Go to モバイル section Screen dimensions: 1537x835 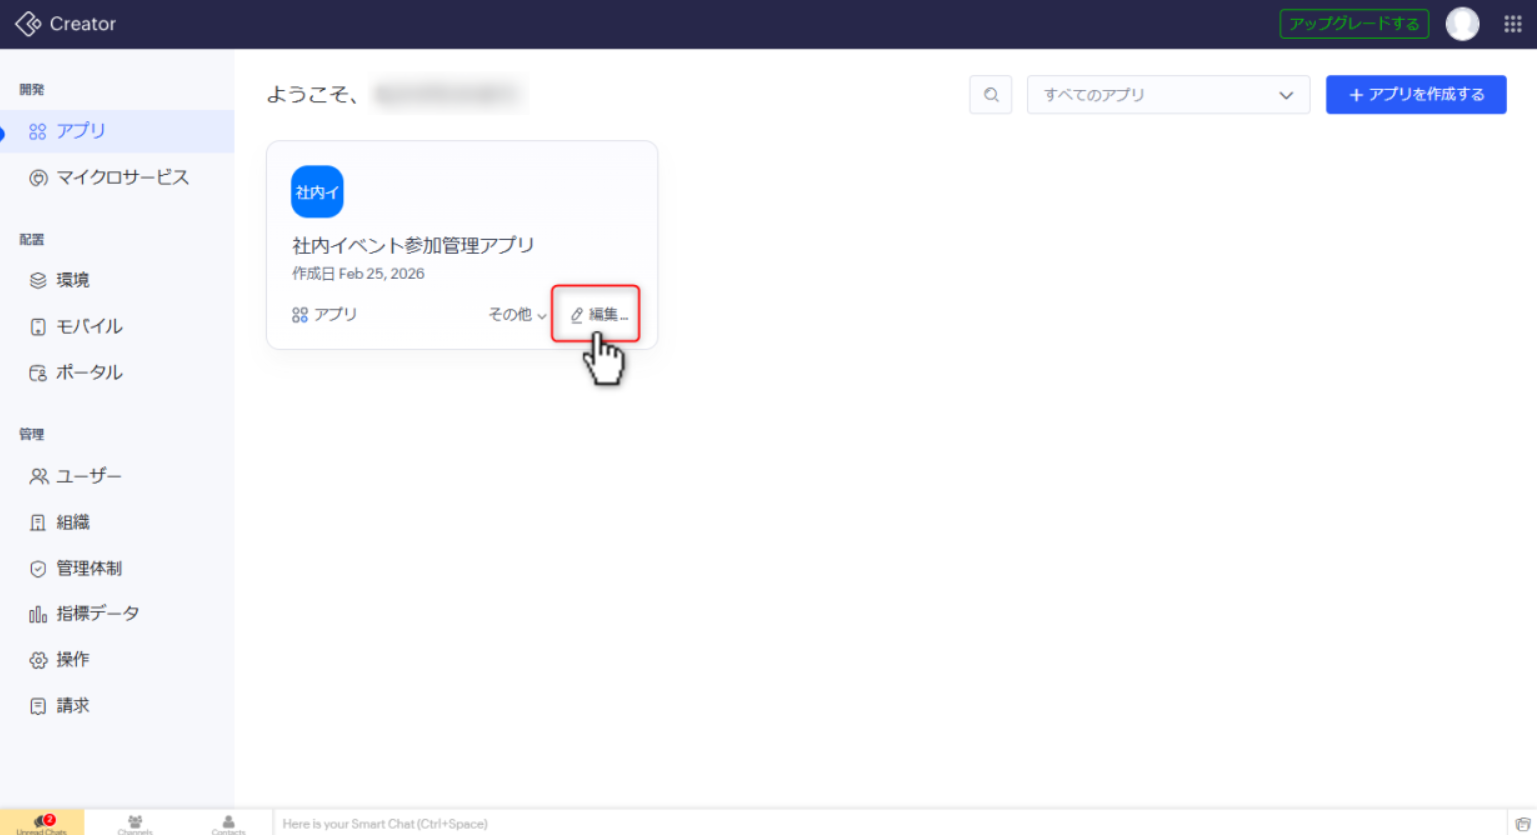[88, 327]
